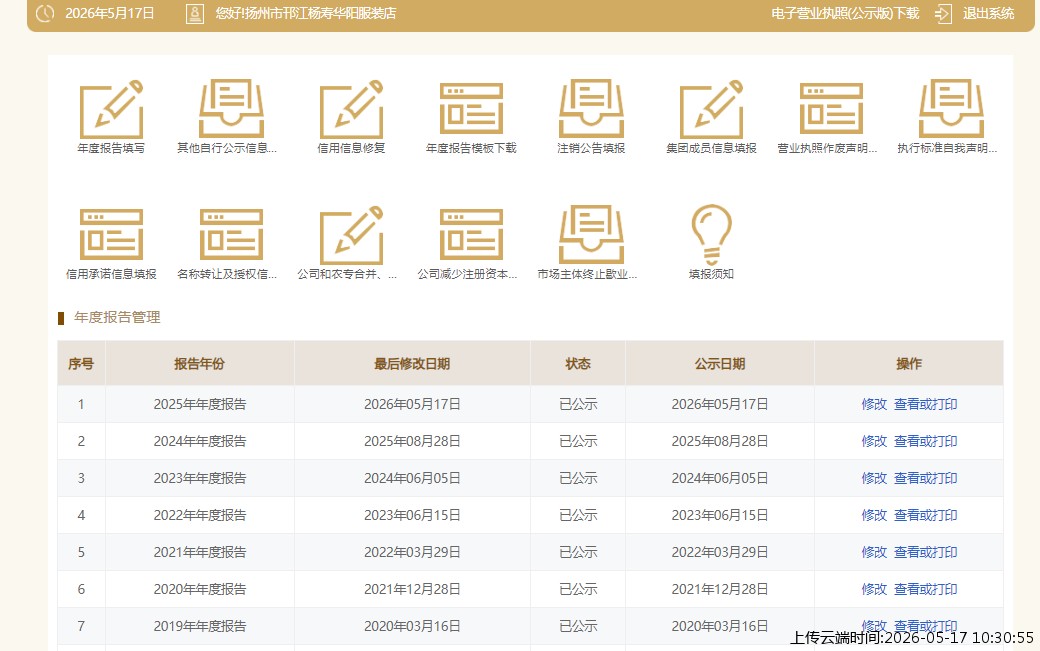Screen dimensions: 1040x651
Task: Click 修改 for 2022年年度报告
Action: tap(874, 516)
